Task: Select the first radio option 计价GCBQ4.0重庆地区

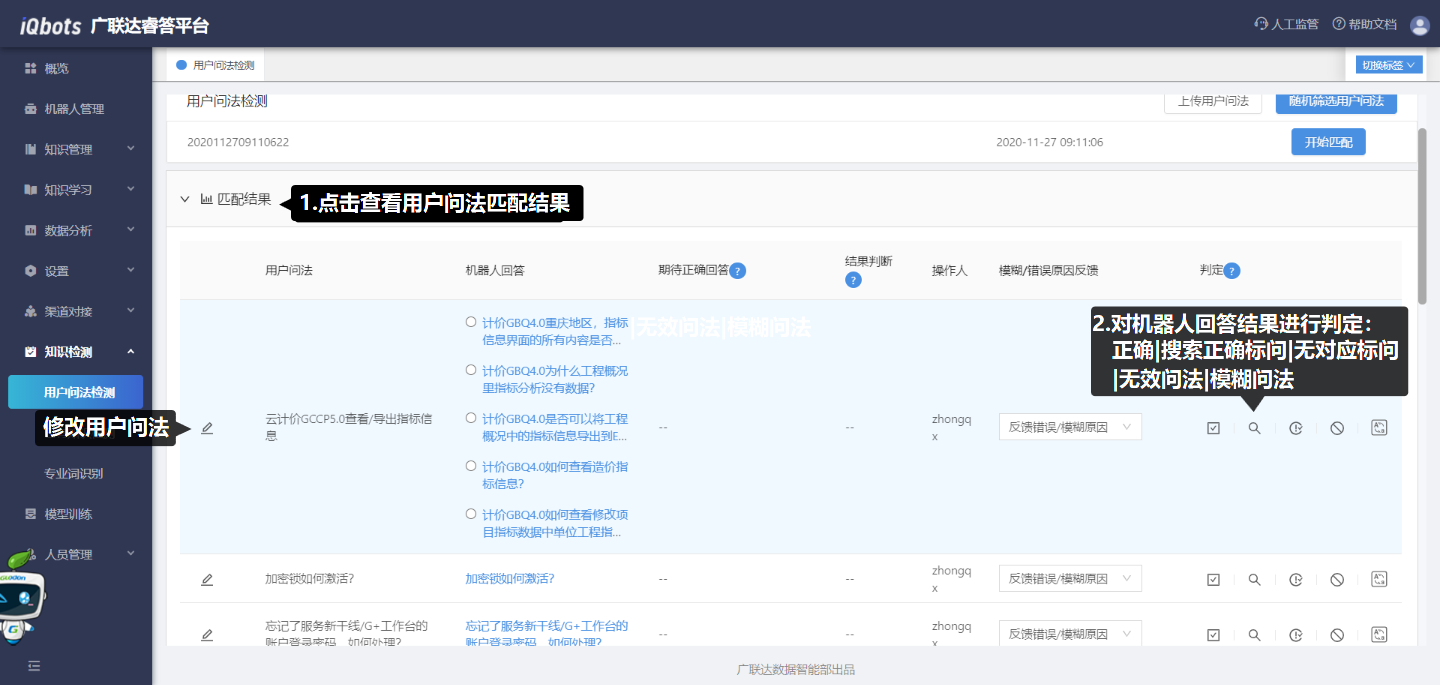Action: point(471,322)
